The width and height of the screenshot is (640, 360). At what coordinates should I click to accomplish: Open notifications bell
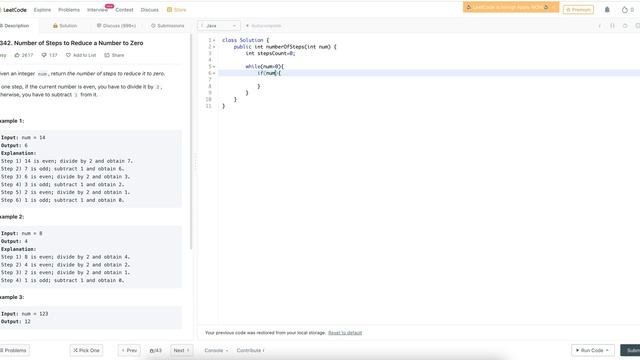(607, 9)
